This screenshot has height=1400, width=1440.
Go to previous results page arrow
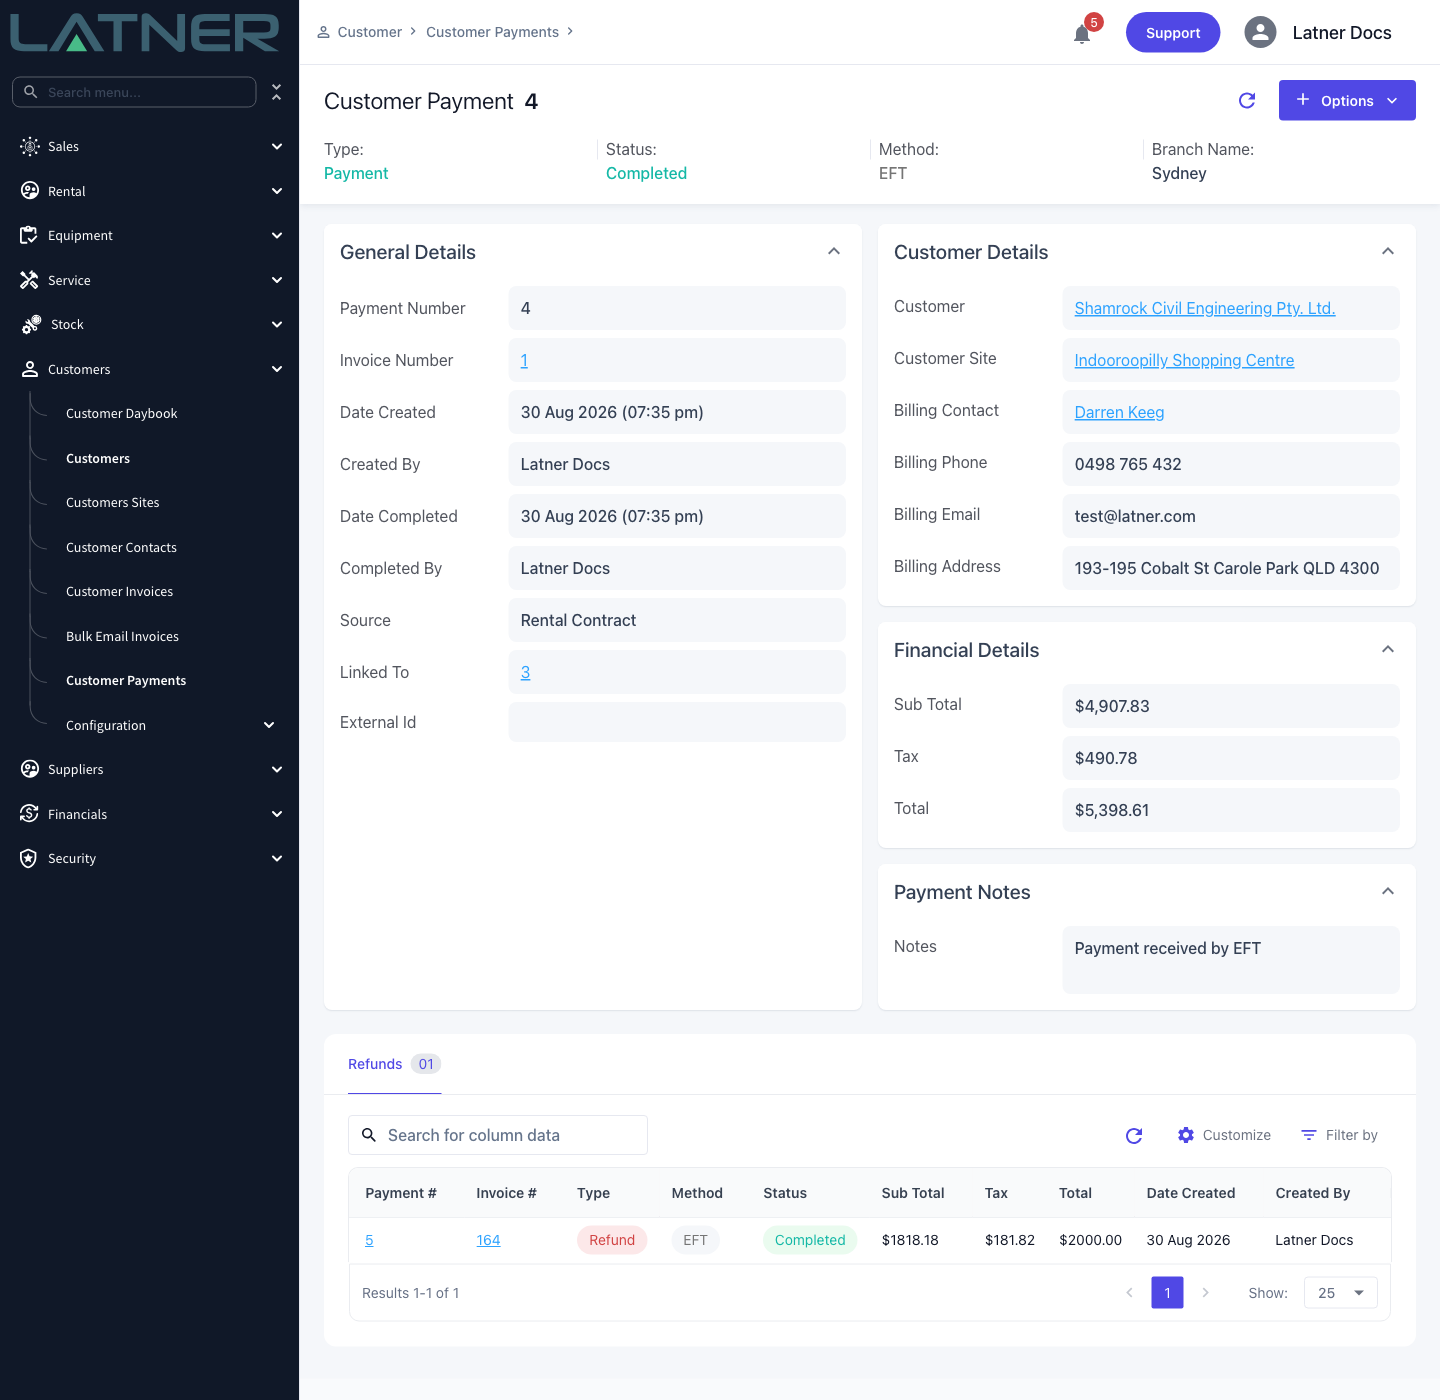(1129, 1293)
